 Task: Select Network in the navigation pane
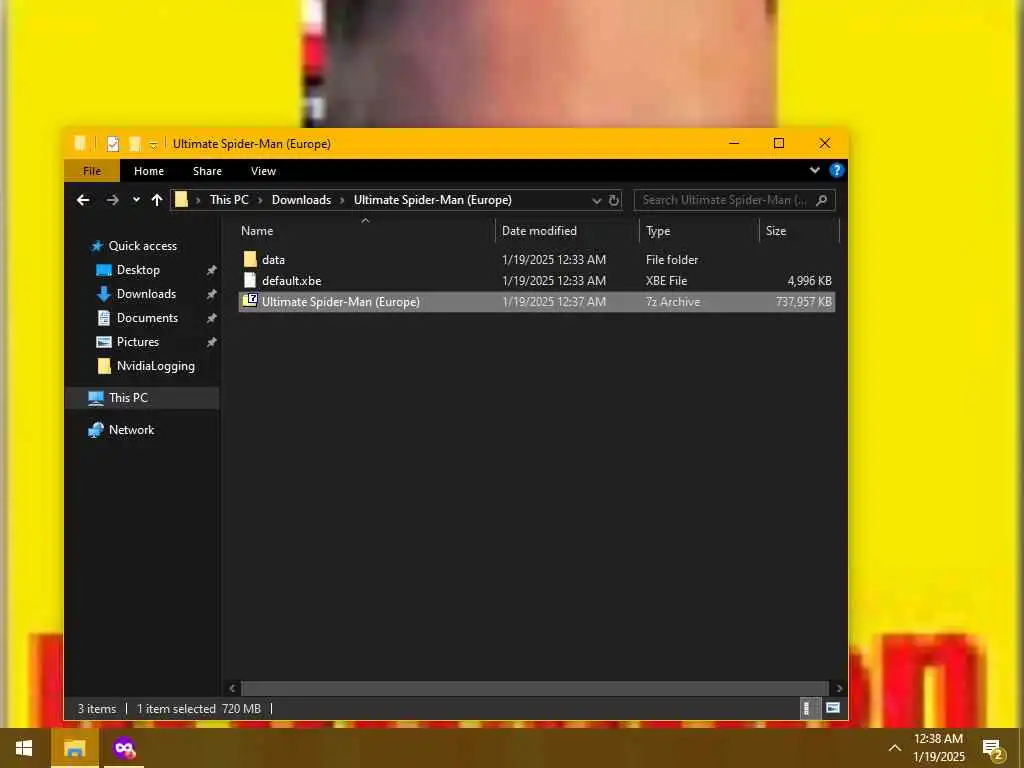point(131,430)
